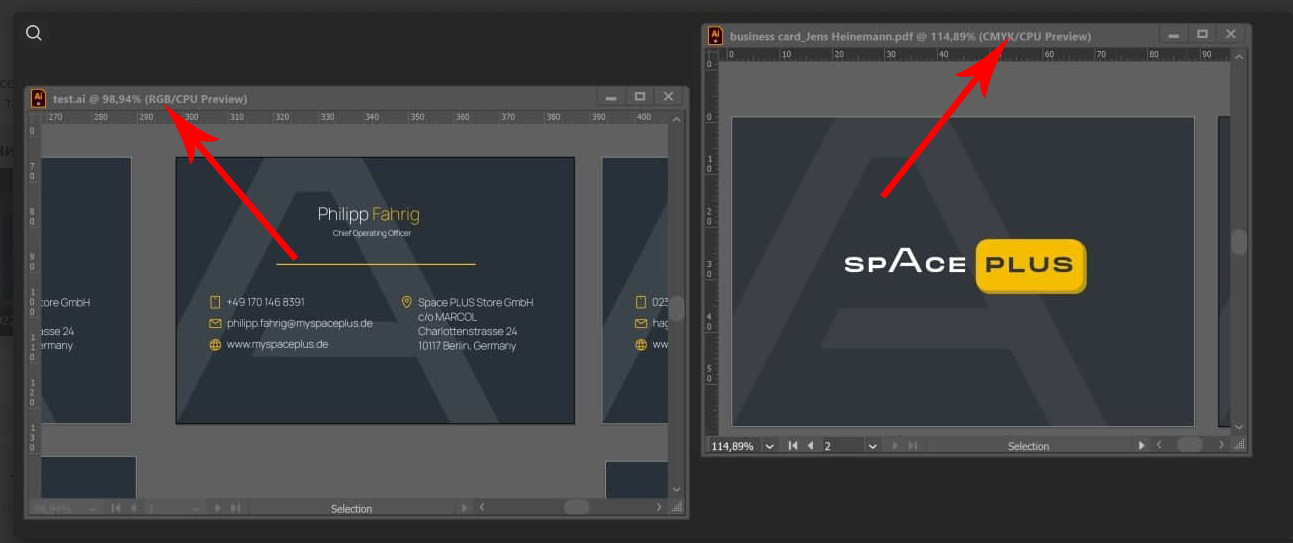Open status flyout arrow beside Selection in test.ai
Image resolution: width=1293 pixels, height=543 pixels.
tap(464, 508)
